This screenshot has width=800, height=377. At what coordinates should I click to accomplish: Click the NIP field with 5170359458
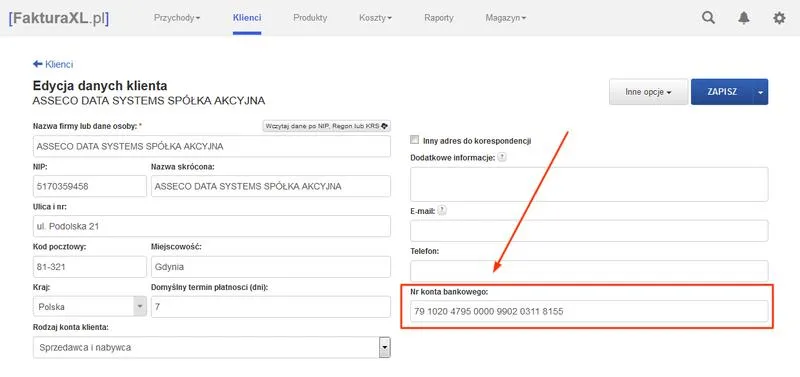point(90,186)
